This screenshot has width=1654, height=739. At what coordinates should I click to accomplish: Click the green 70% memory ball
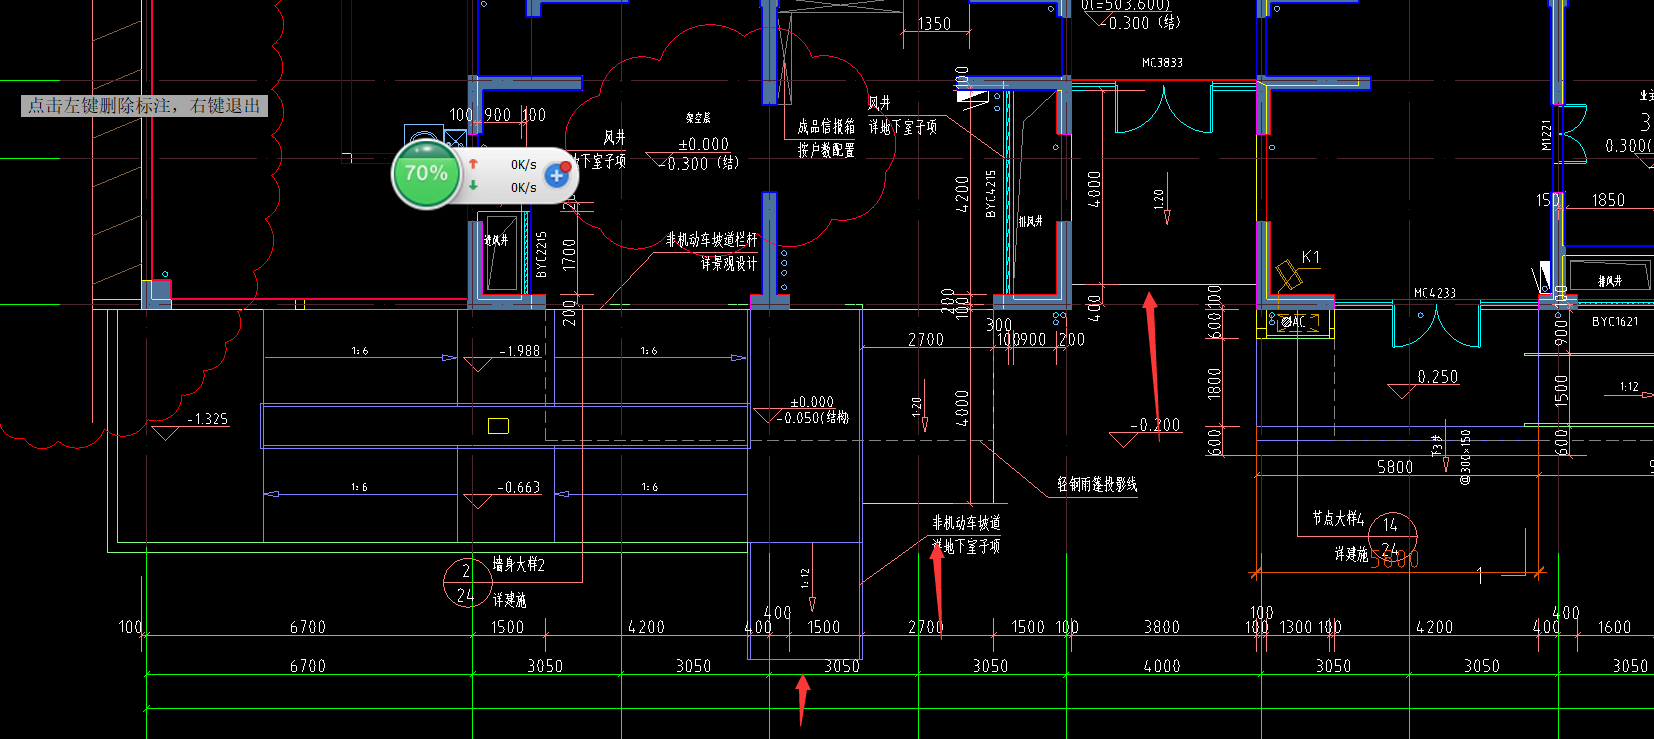click(x=427, y=174)
